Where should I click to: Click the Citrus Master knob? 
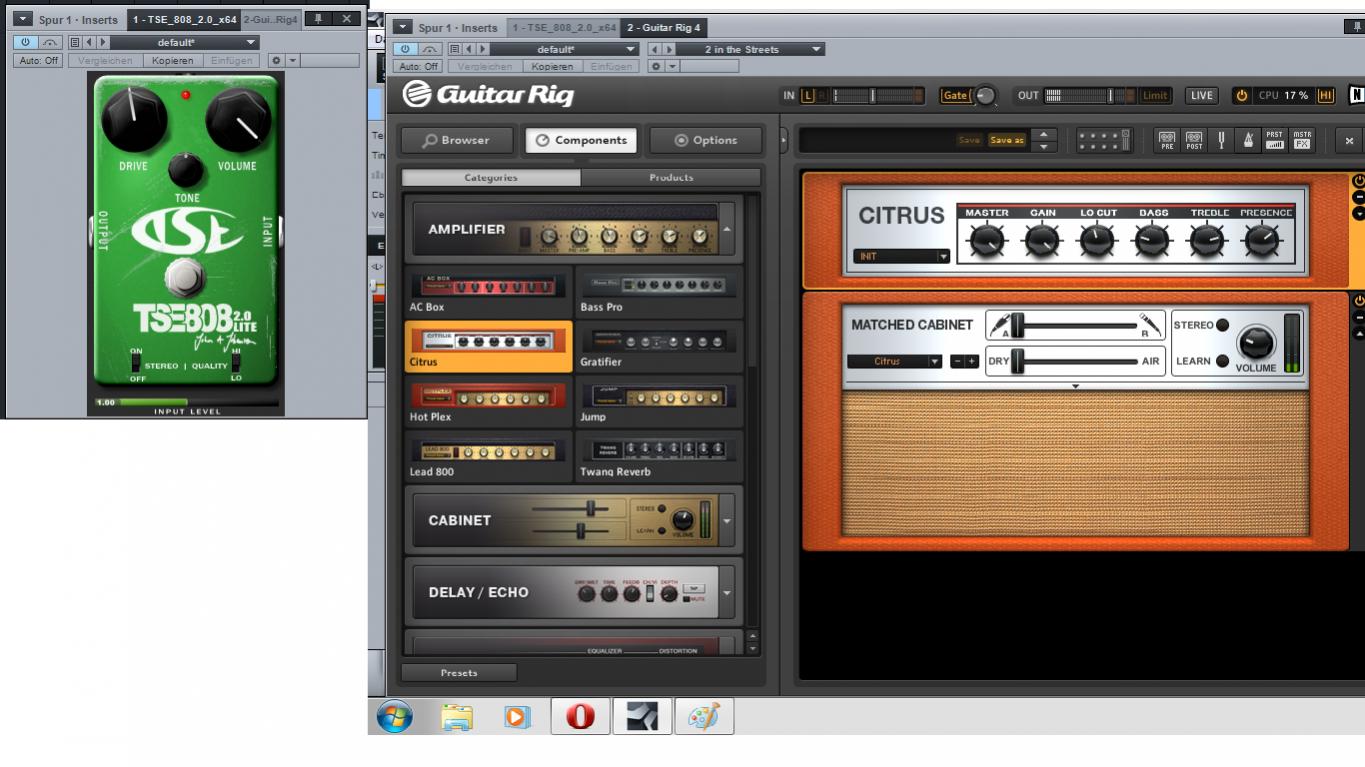pos(987,240)
